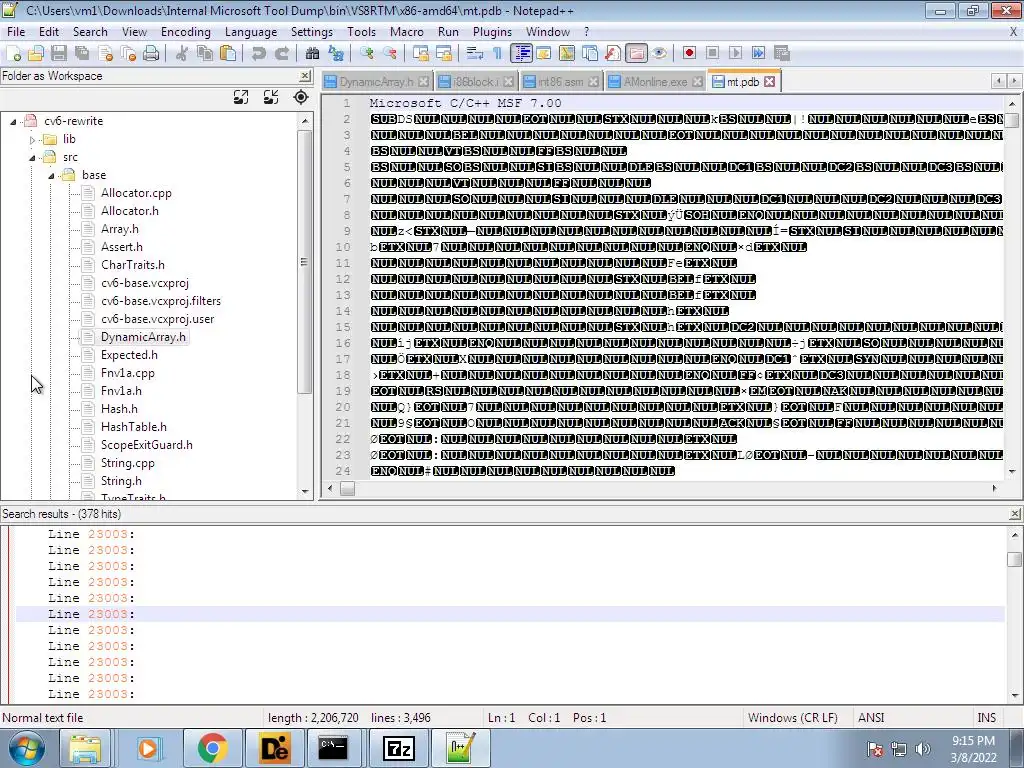Click the Windows Start orb
This screenshot has width=1024, height=768.
click(x=27, y=748)
